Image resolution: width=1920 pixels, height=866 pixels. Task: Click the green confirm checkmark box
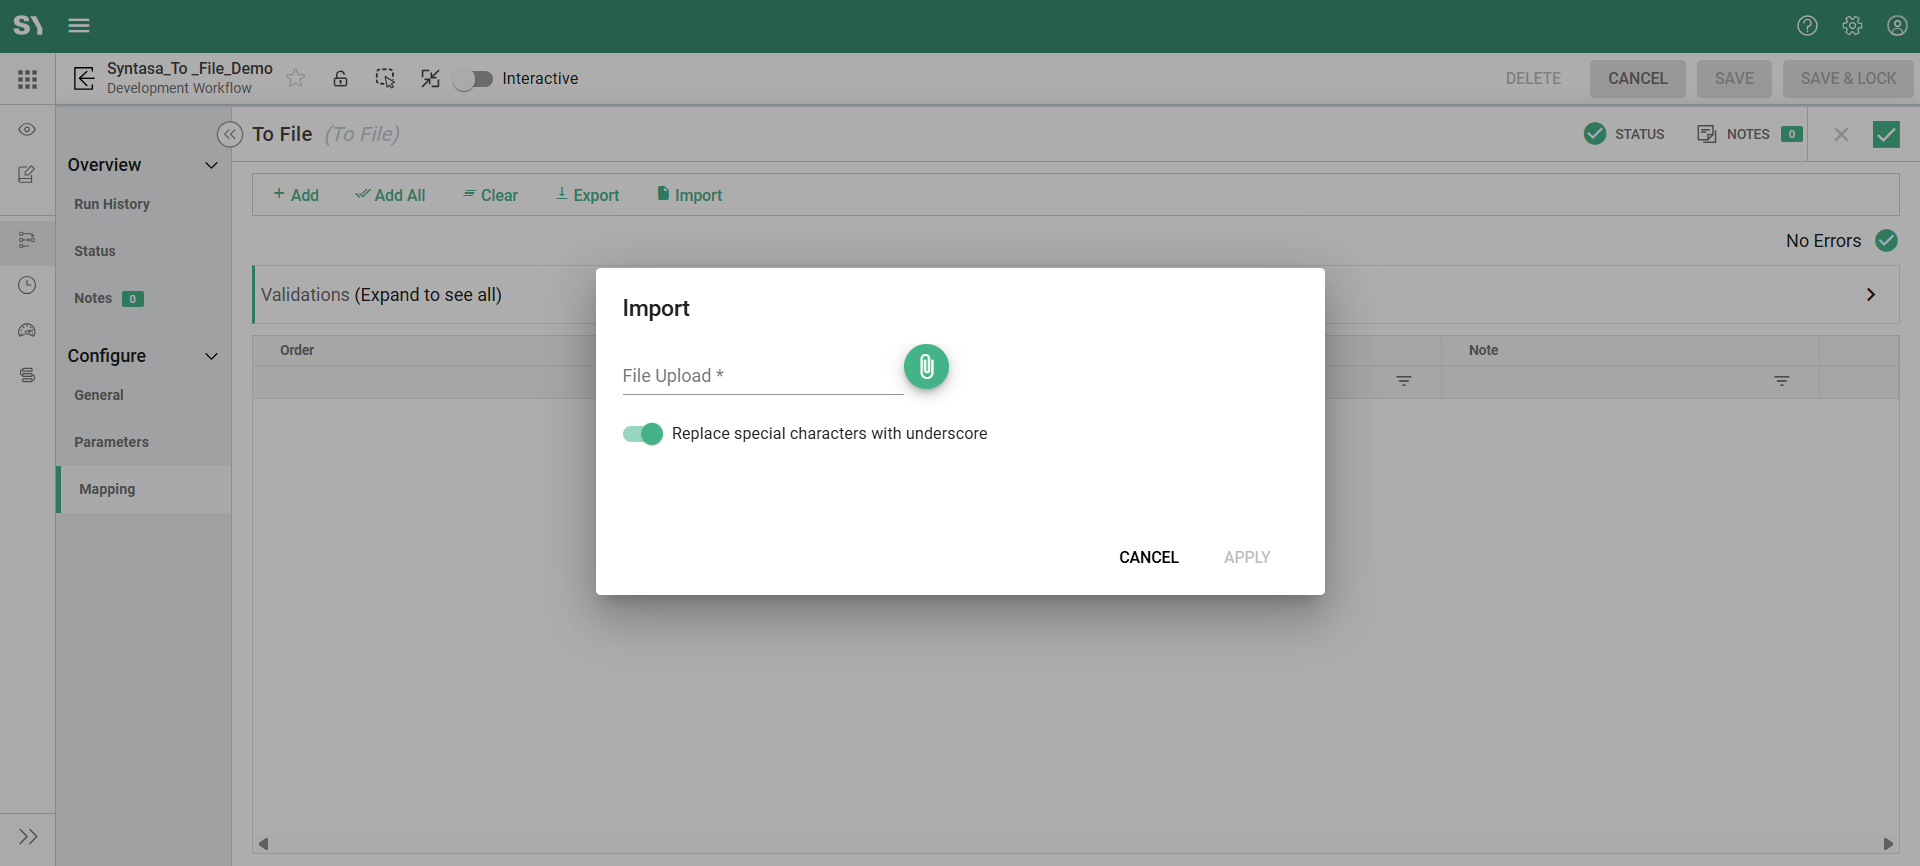point(1886,134)
